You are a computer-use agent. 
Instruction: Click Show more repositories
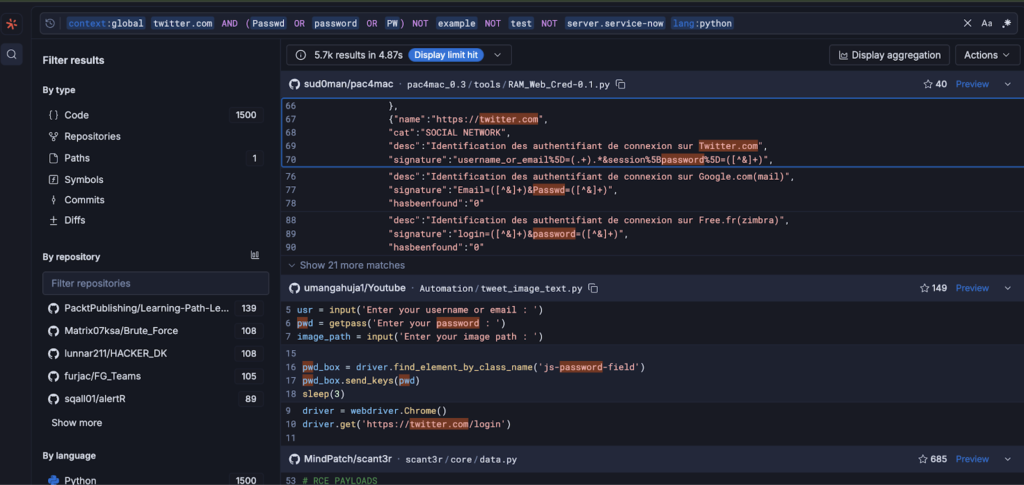(x=76, y=422)
